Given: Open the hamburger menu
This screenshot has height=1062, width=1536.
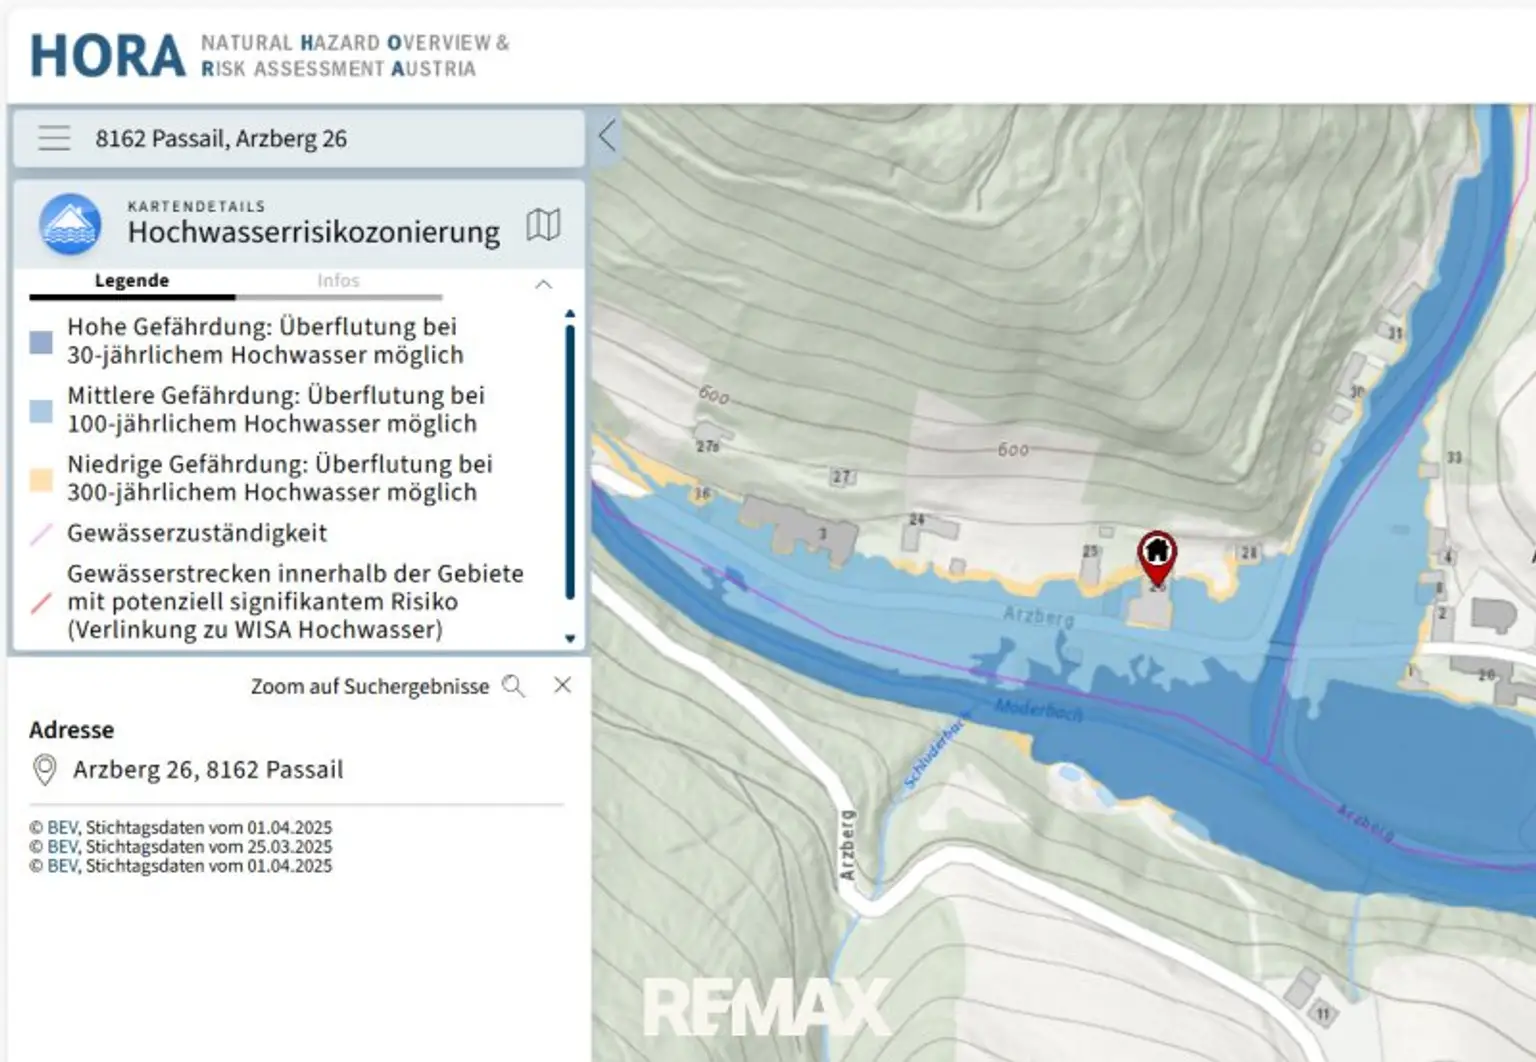Looking at the screenshot, I should [x=54, y=138].
